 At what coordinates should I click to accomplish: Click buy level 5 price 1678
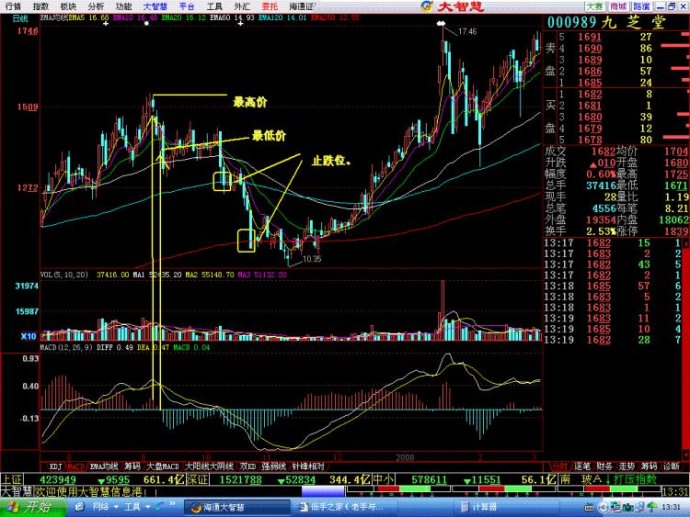[x=590, y=140]
